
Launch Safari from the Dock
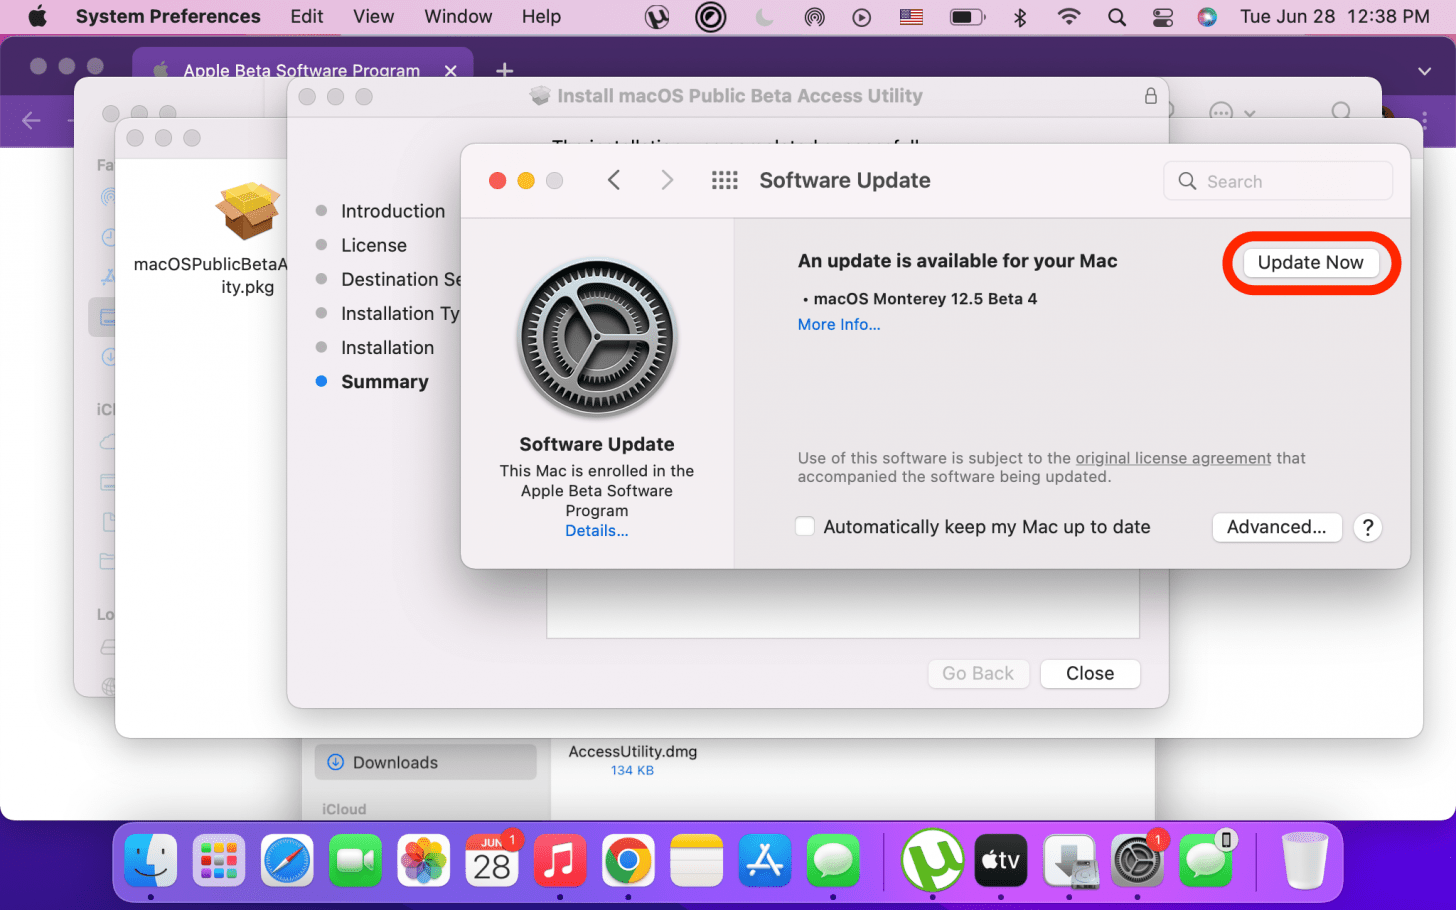pos(287,861)
